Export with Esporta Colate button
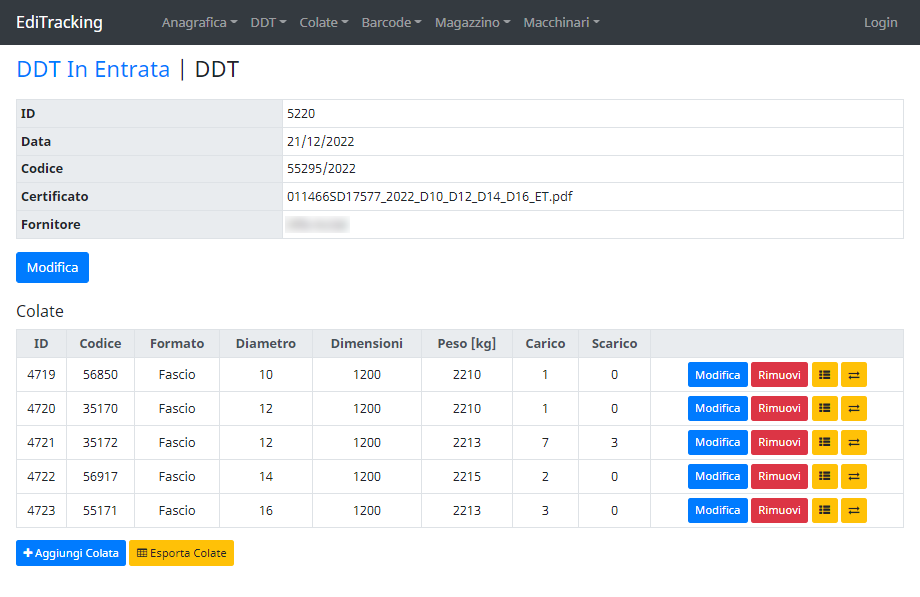Image resolution: width=920 pixels, height=597 pixels. (x=181, y=553)
